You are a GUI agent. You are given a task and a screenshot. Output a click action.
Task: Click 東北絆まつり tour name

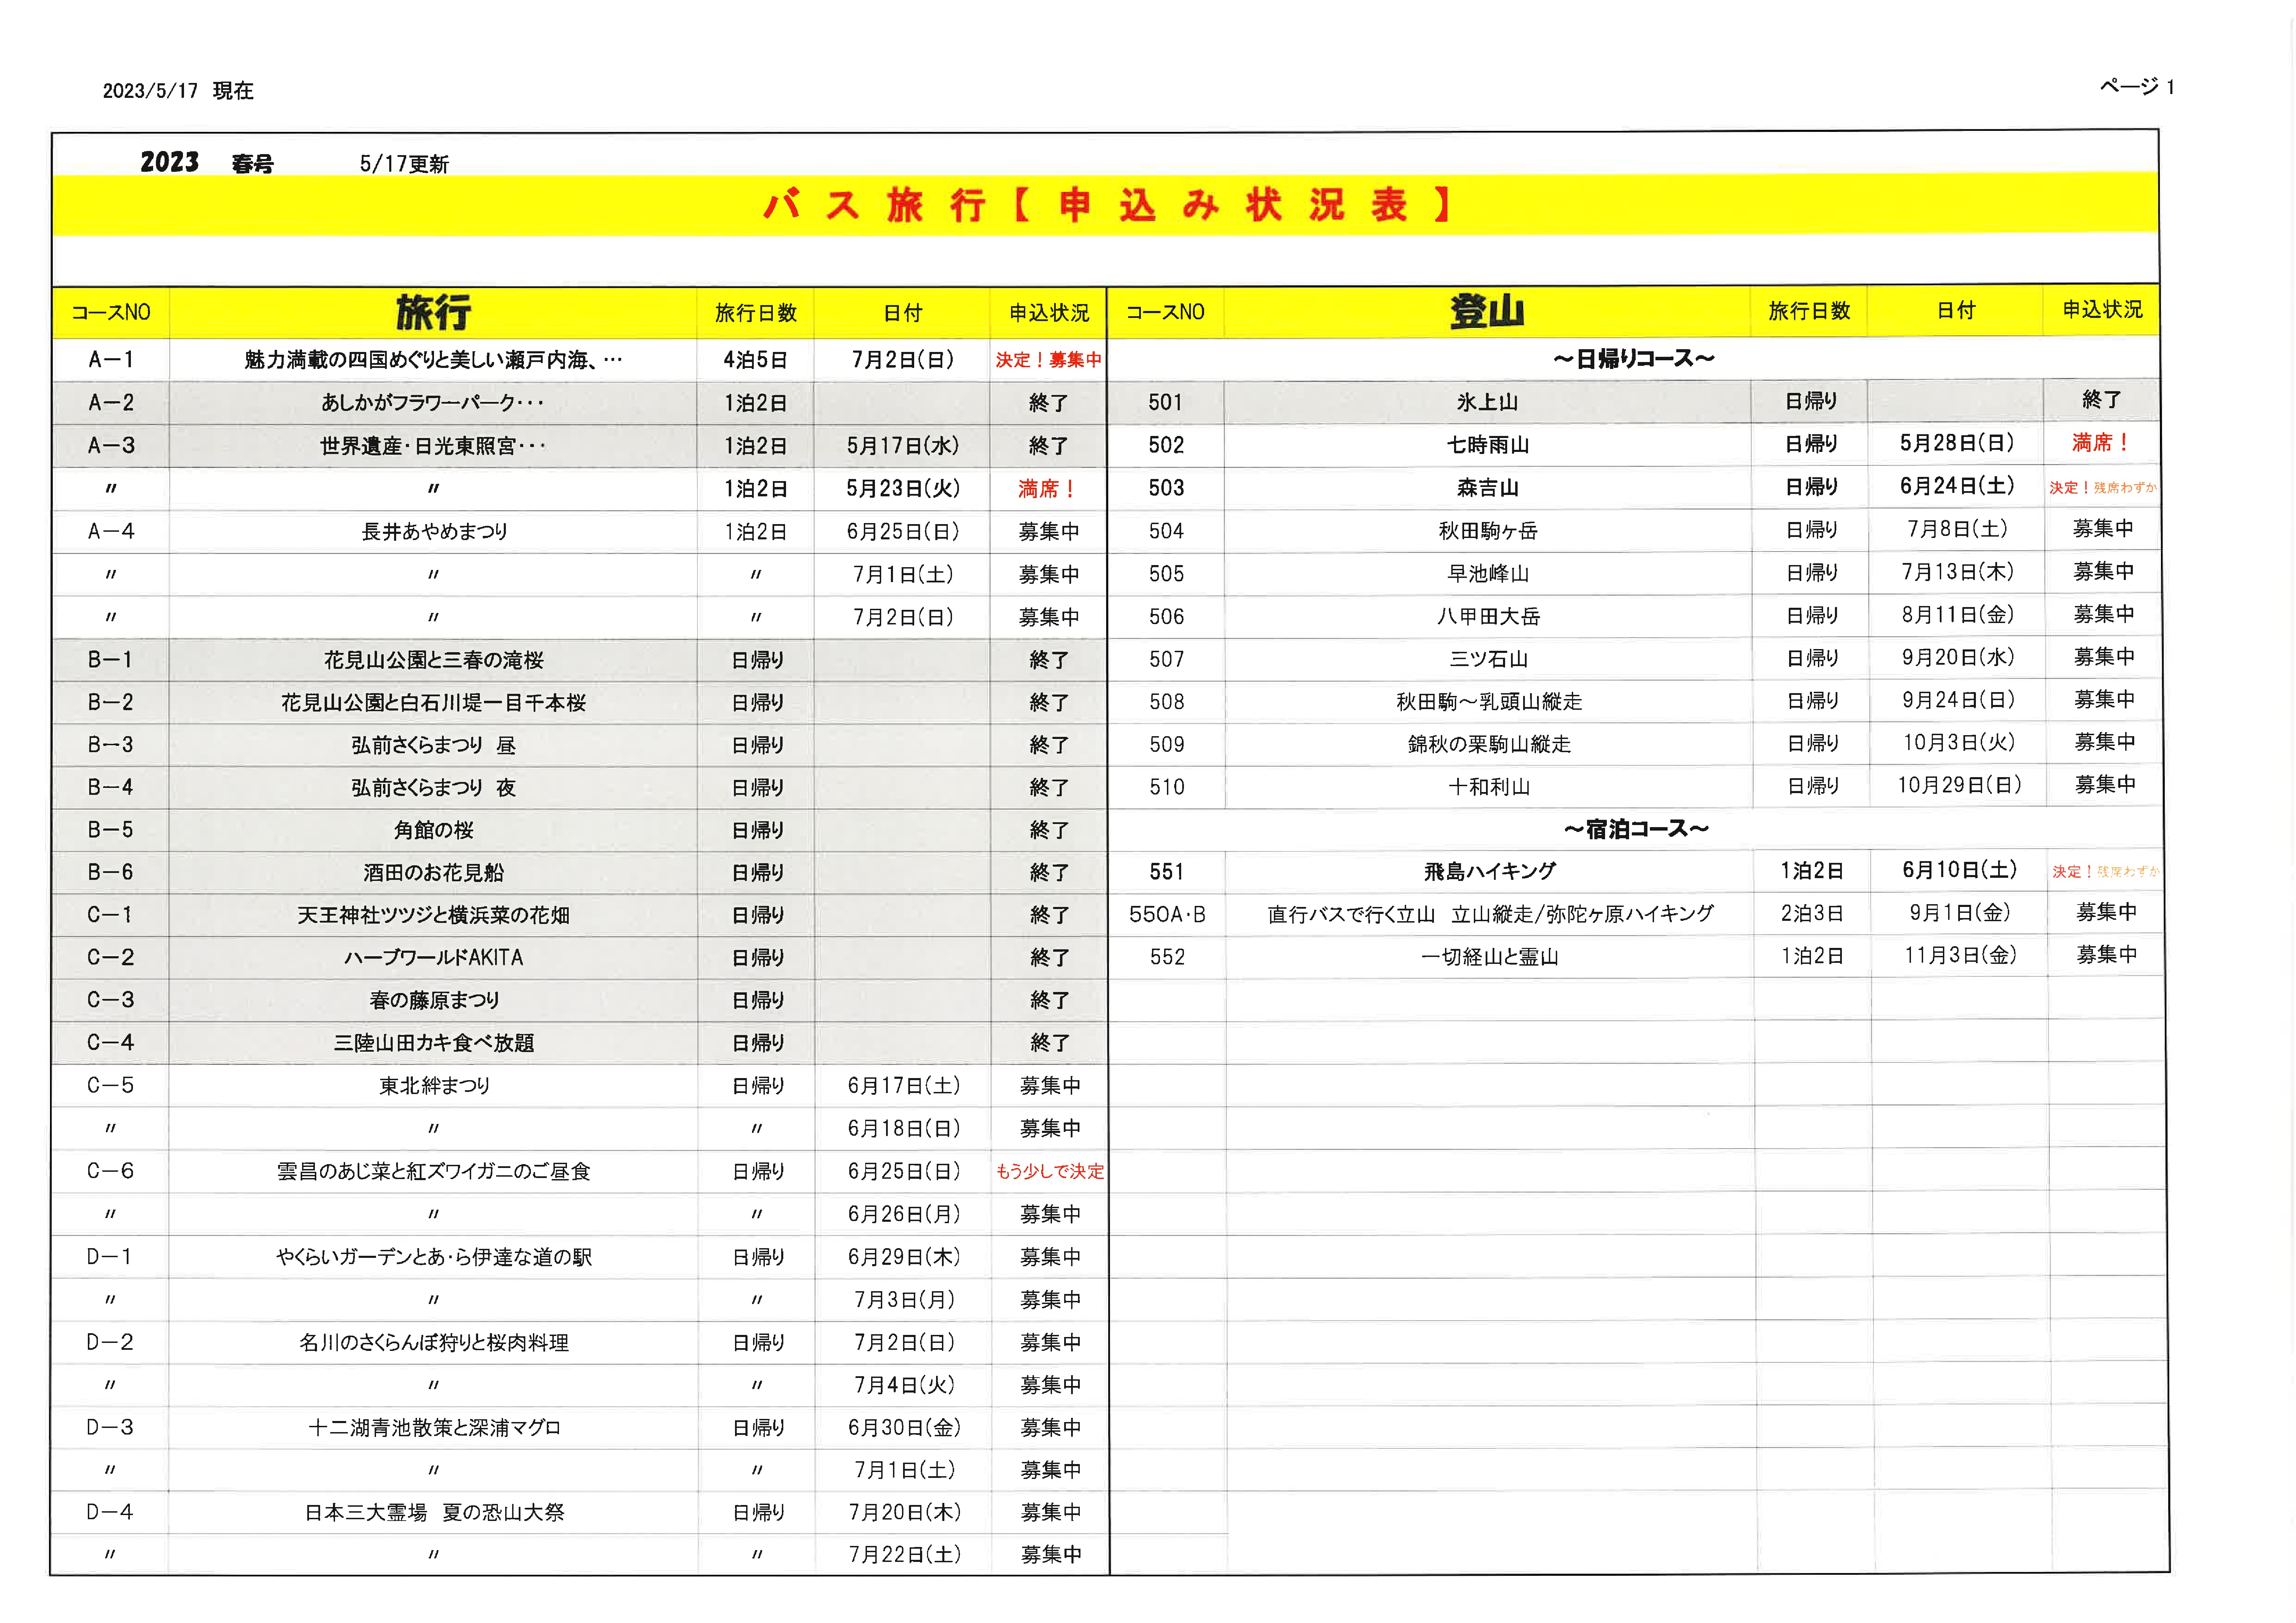[434, 1086]
